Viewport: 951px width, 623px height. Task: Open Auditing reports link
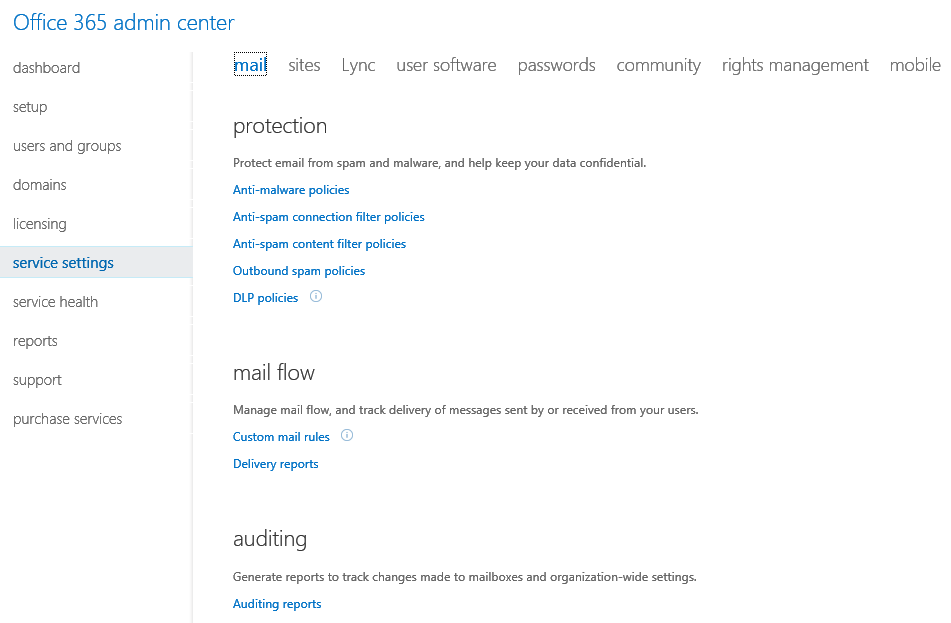click(277, 604)
